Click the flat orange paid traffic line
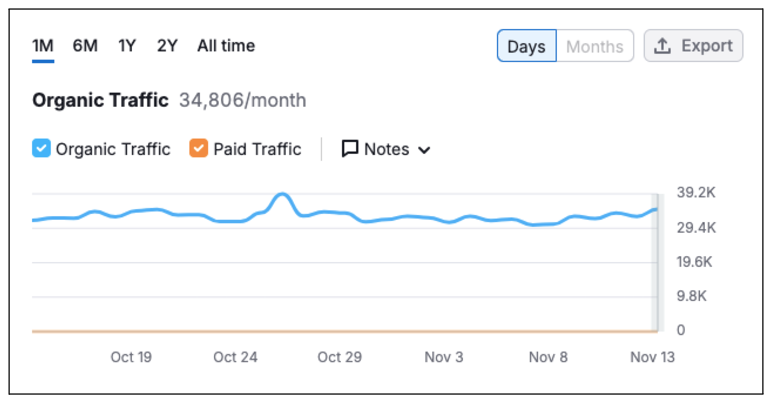The image size is (769, 401). 340,330
